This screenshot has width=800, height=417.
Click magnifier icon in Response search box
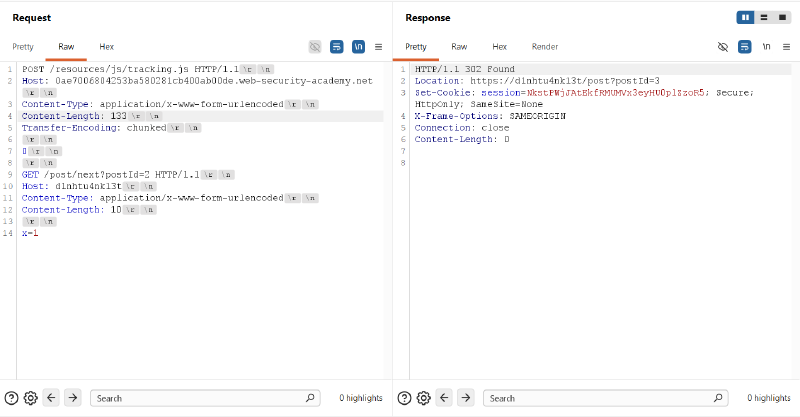(718, 398)
